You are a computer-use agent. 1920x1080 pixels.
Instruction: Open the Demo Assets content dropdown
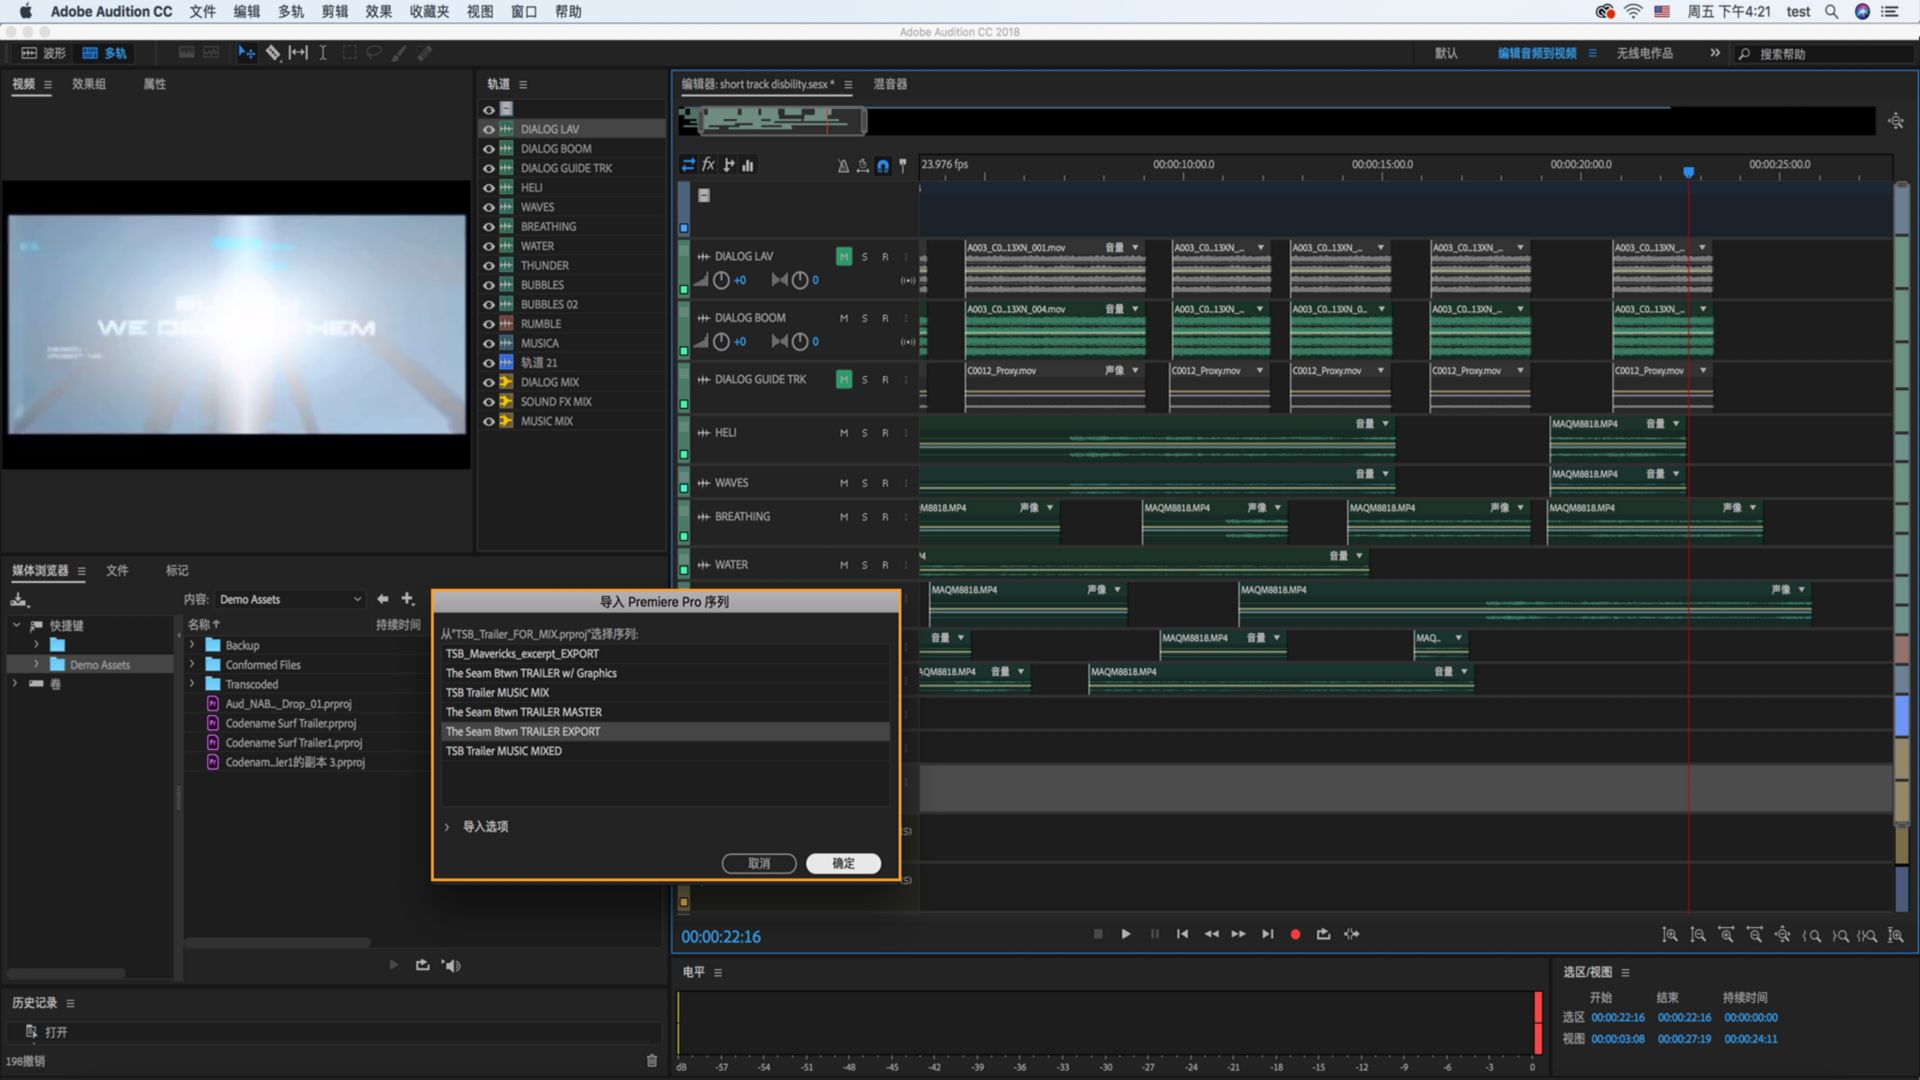coord(290,598)
